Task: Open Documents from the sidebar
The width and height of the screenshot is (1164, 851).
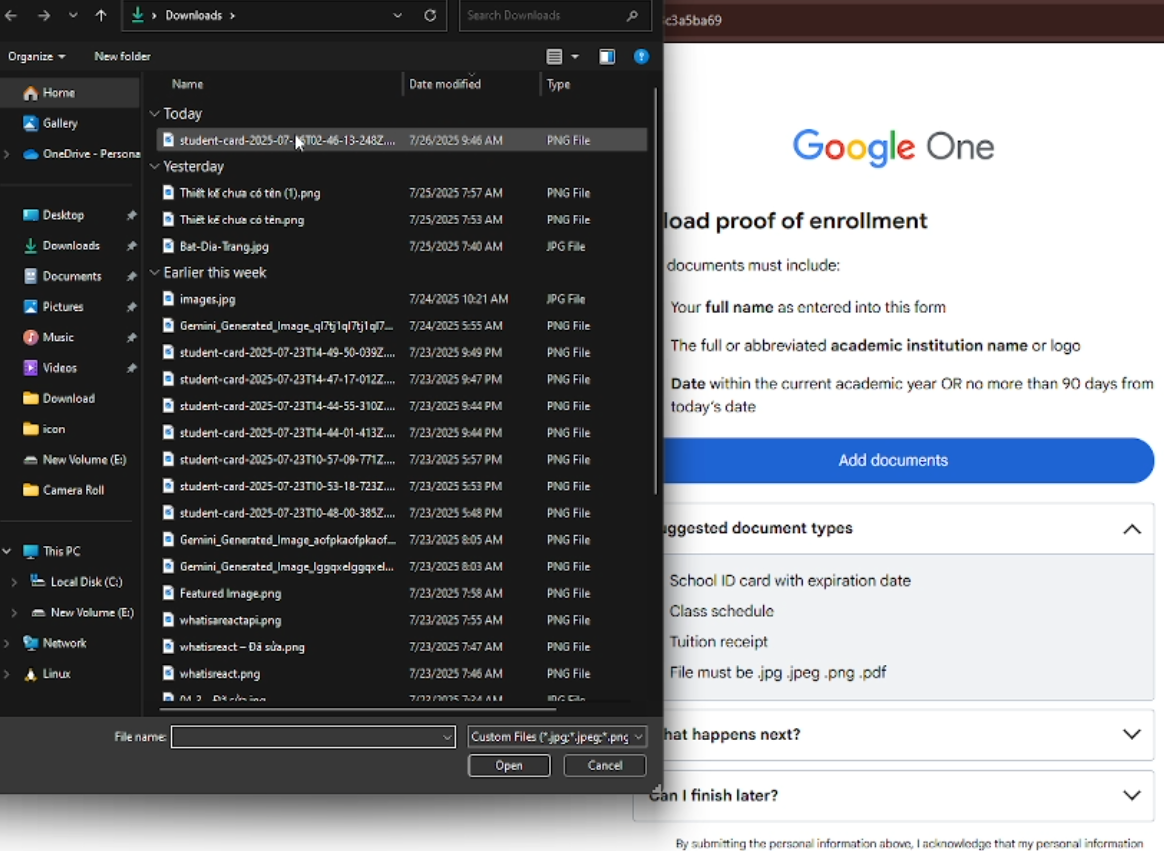Action: 70,276
